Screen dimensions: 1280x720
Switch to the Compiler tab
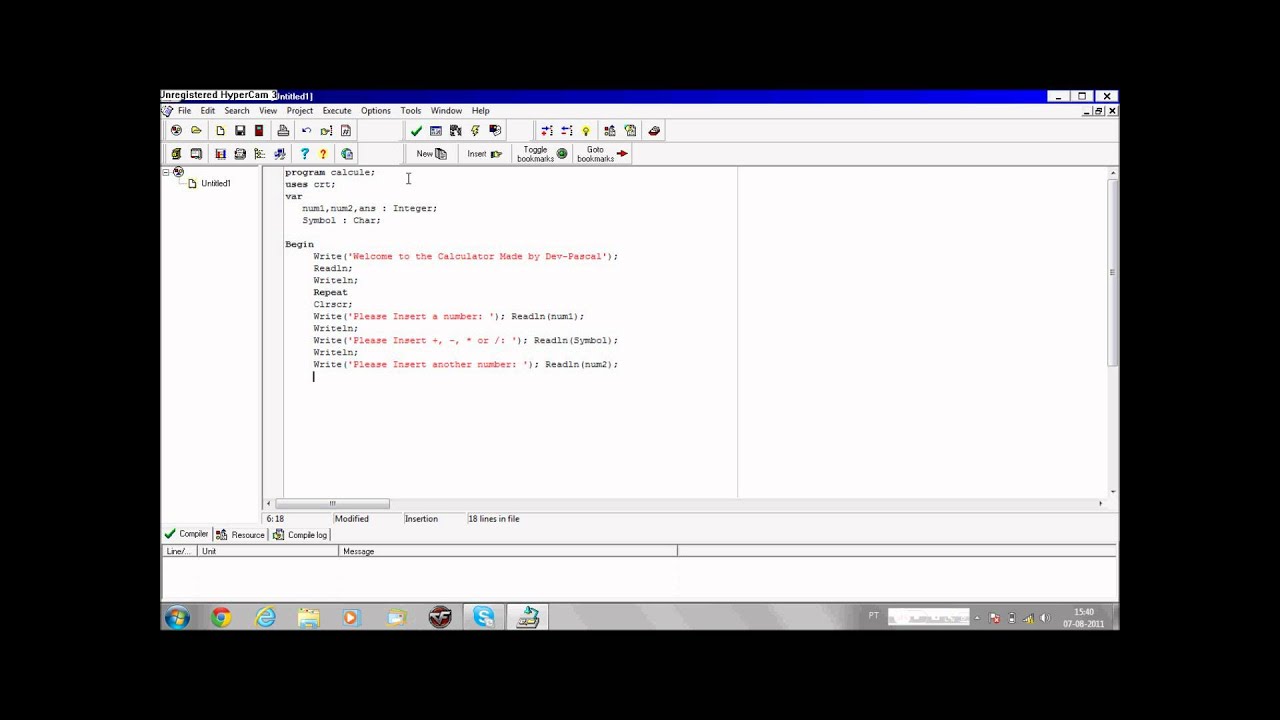pyautogui.click(x=187, y=535)
